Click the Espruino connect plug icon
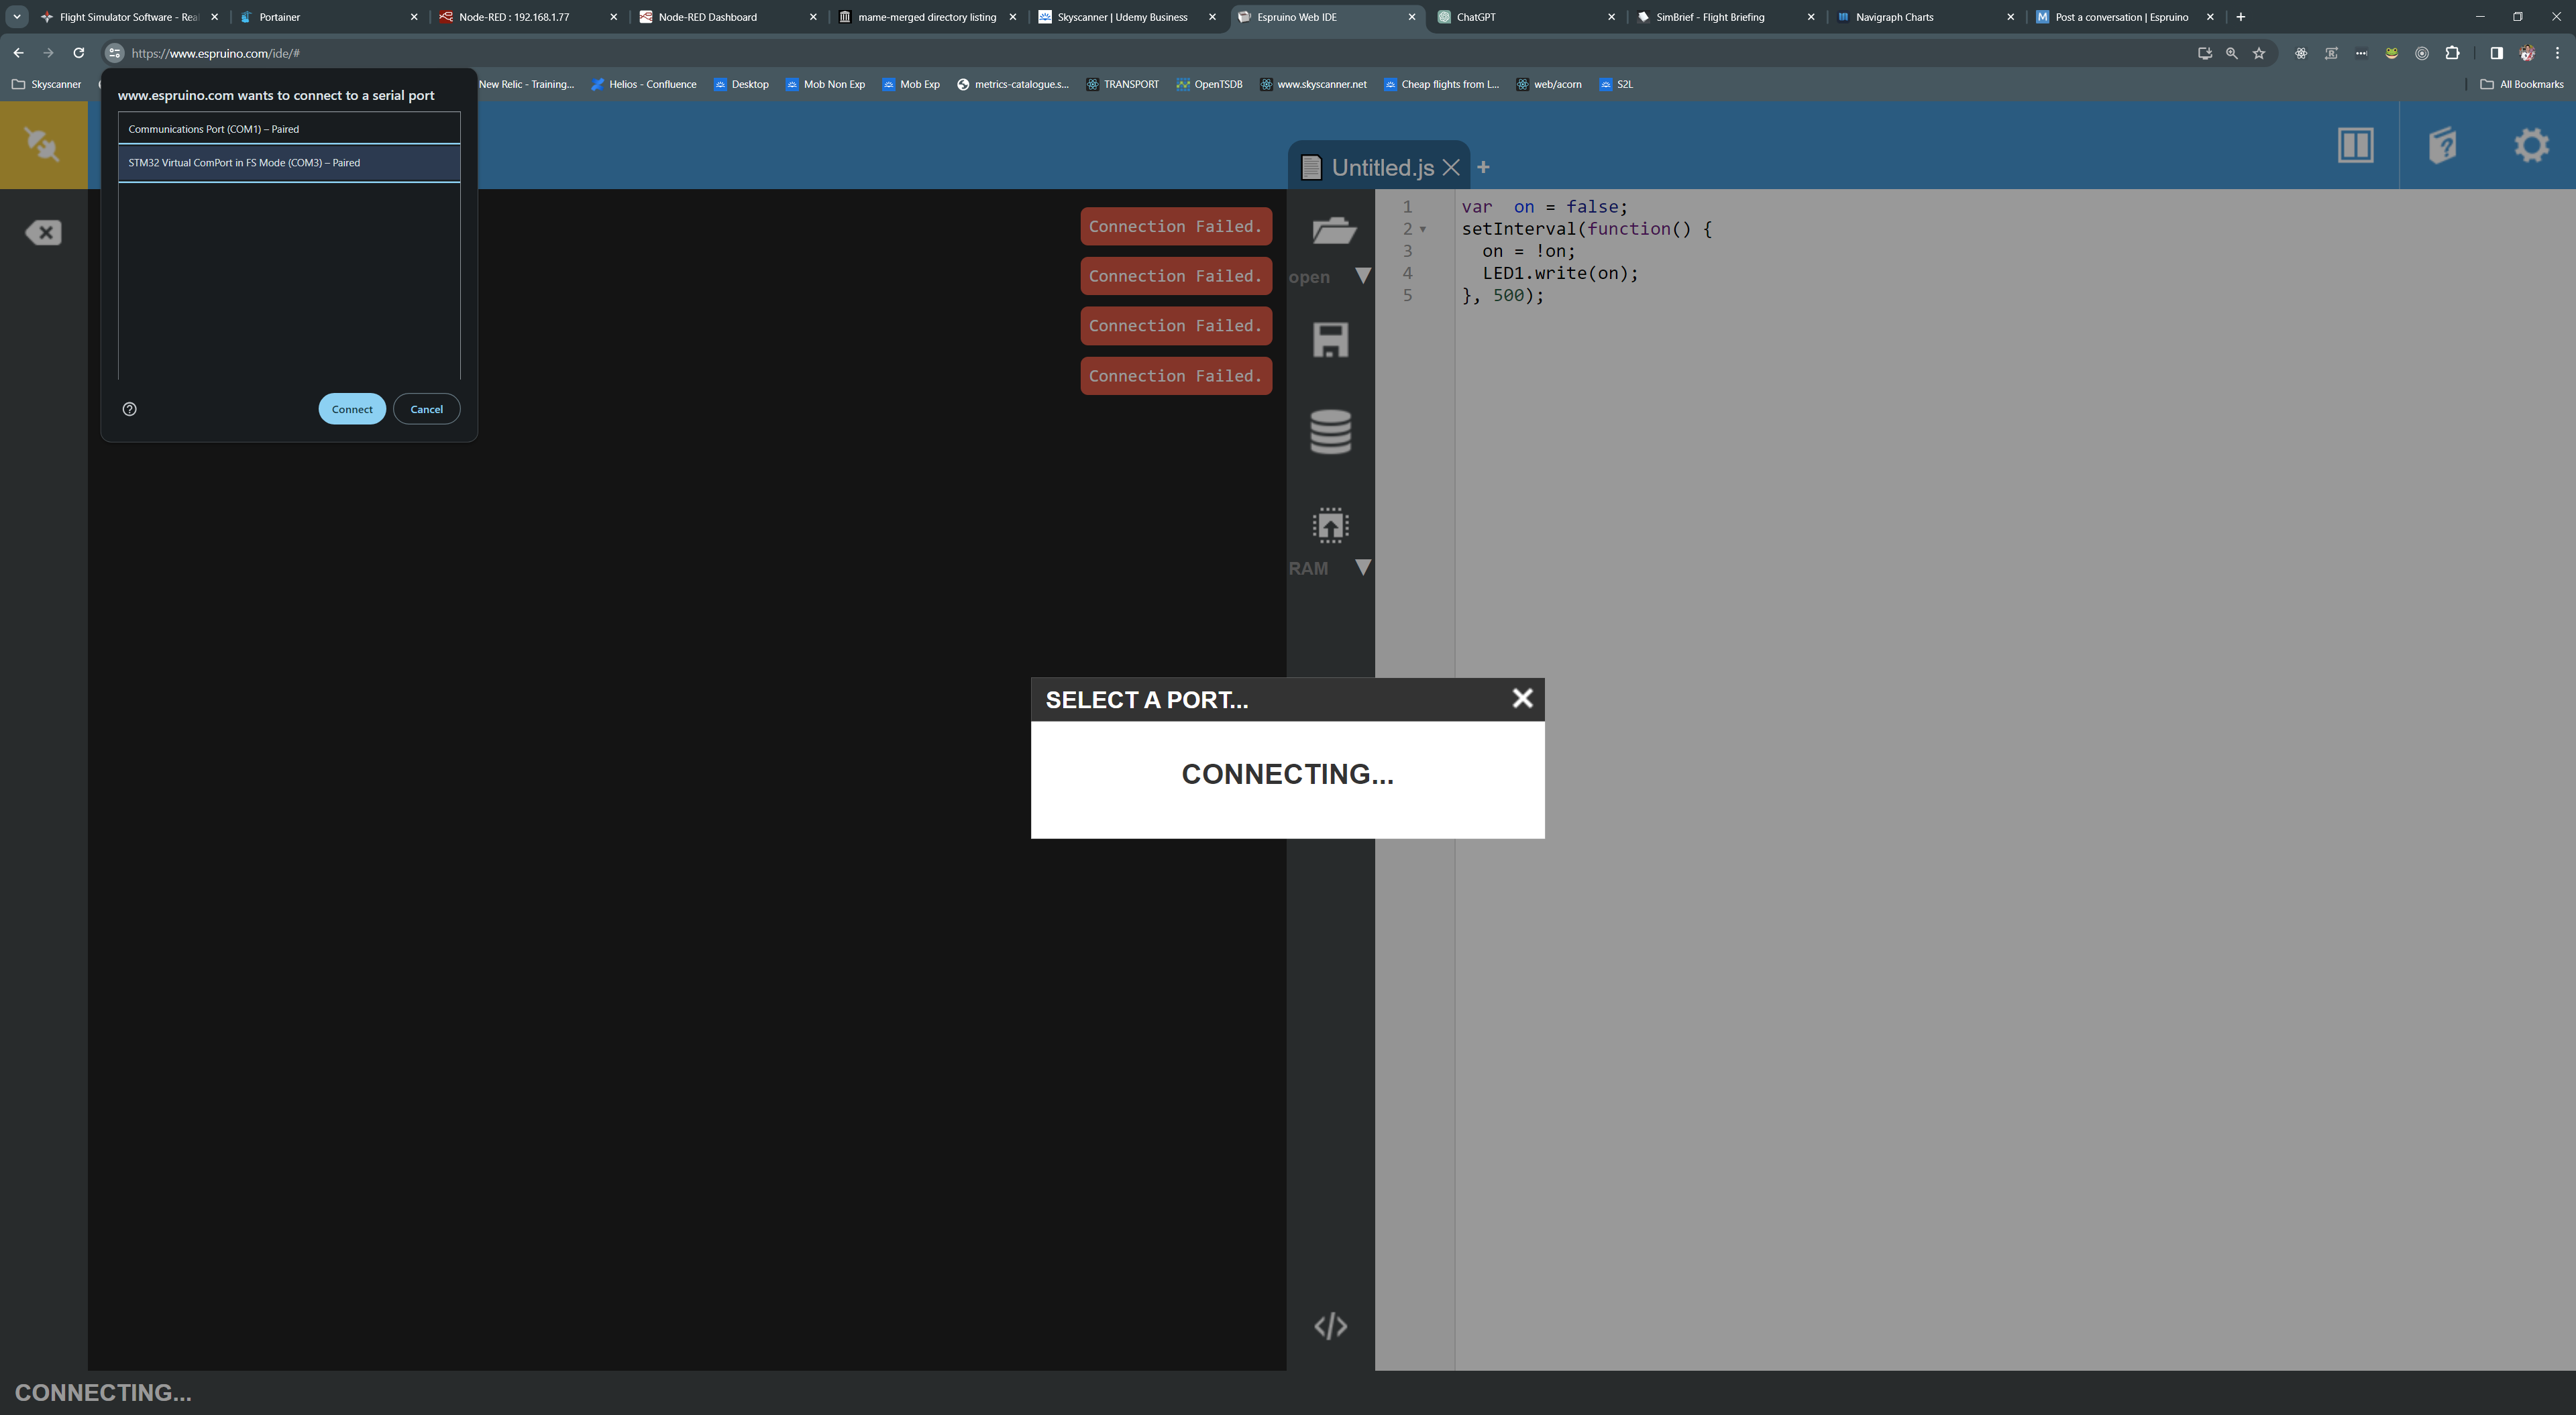This screenshot has width=2576, height=1415. 43,145
